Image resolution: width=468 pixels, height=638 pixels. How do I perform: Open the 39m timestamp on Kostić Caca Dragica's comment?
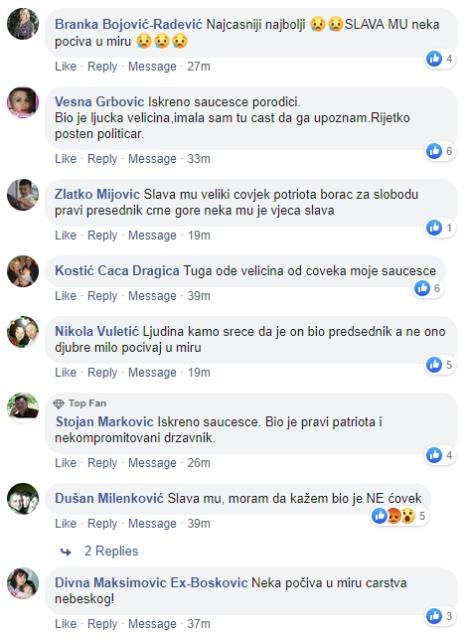[199, 296]
